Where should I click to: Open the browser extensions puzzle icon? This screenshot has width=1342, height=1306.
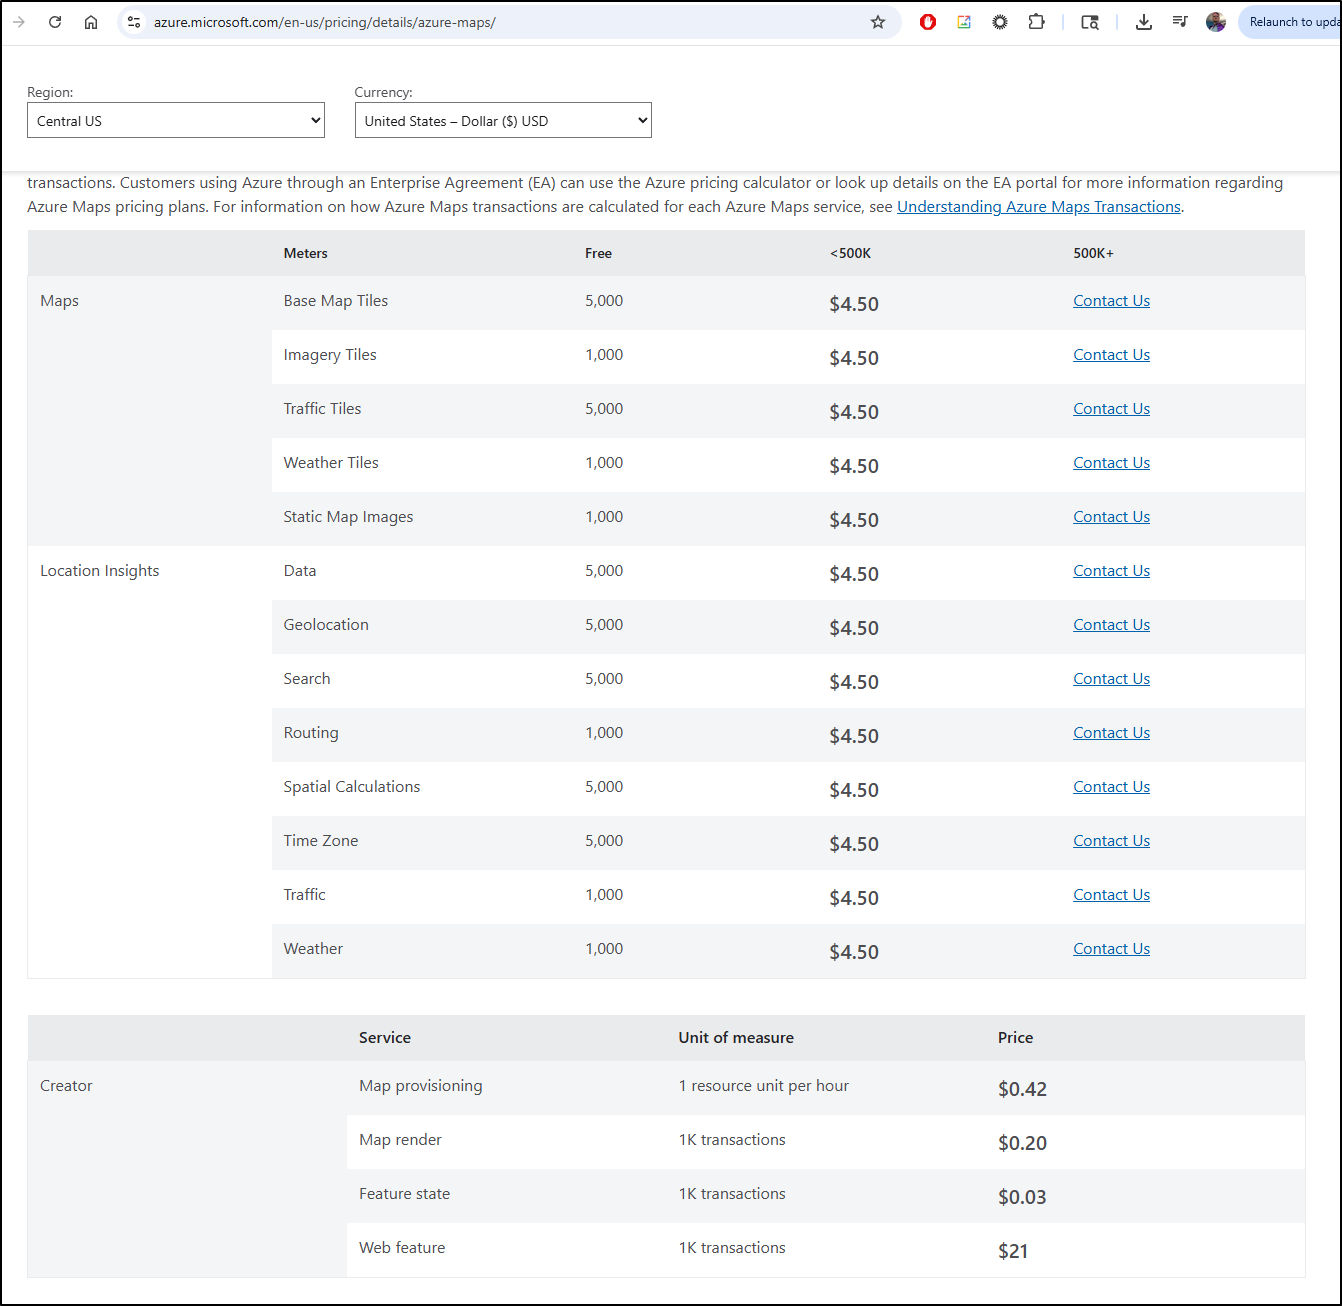(1036, 22)
